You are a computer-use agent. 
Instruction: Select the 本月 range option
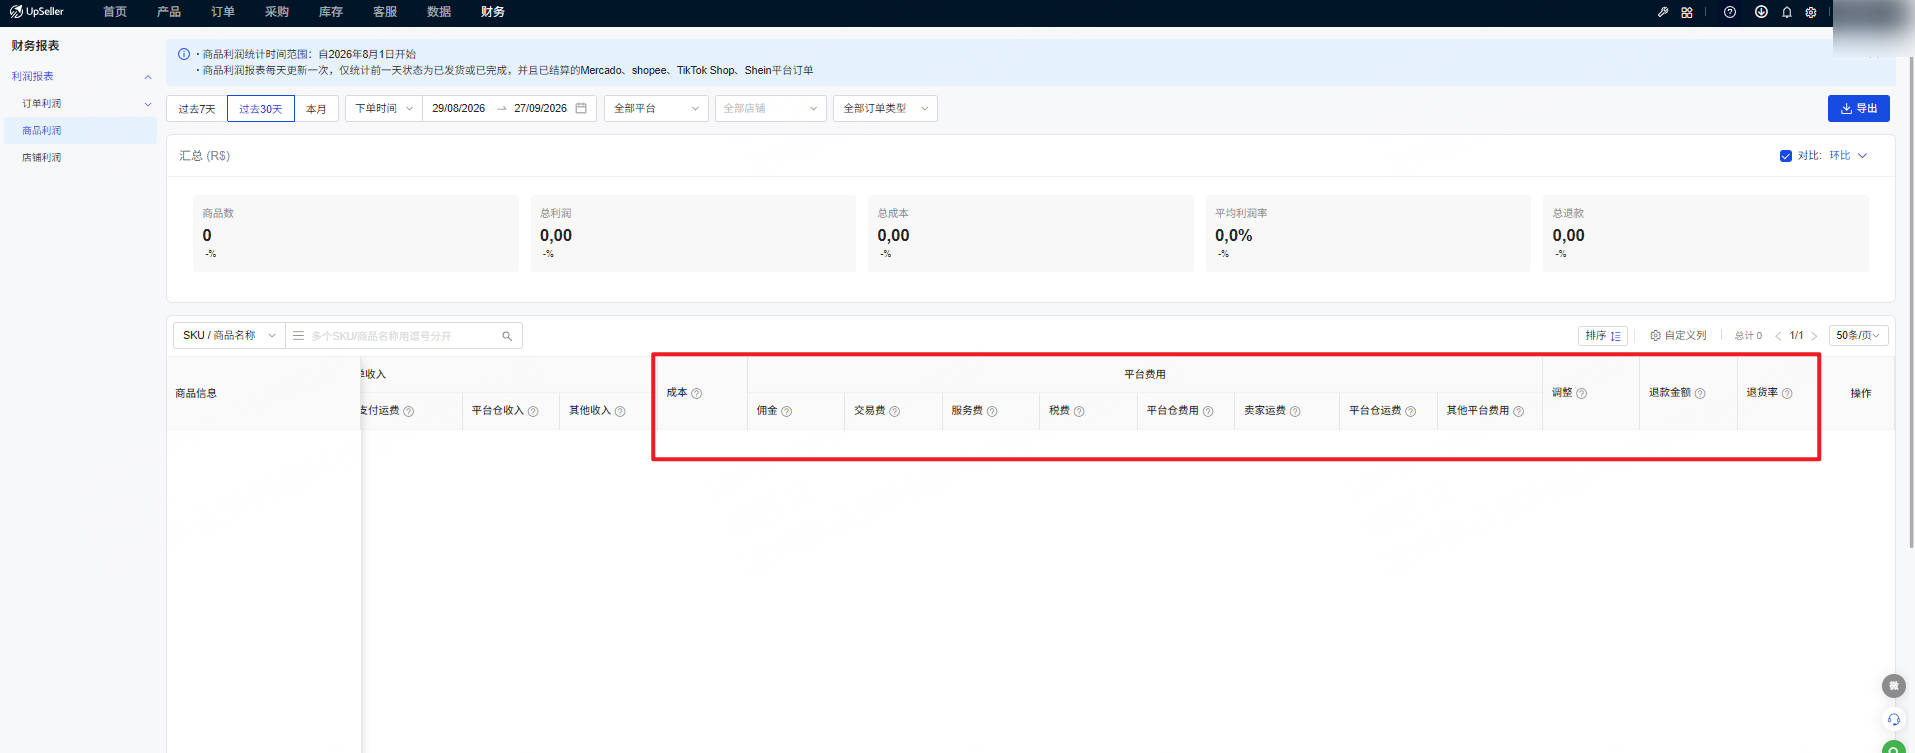click(x=317, y=109)
